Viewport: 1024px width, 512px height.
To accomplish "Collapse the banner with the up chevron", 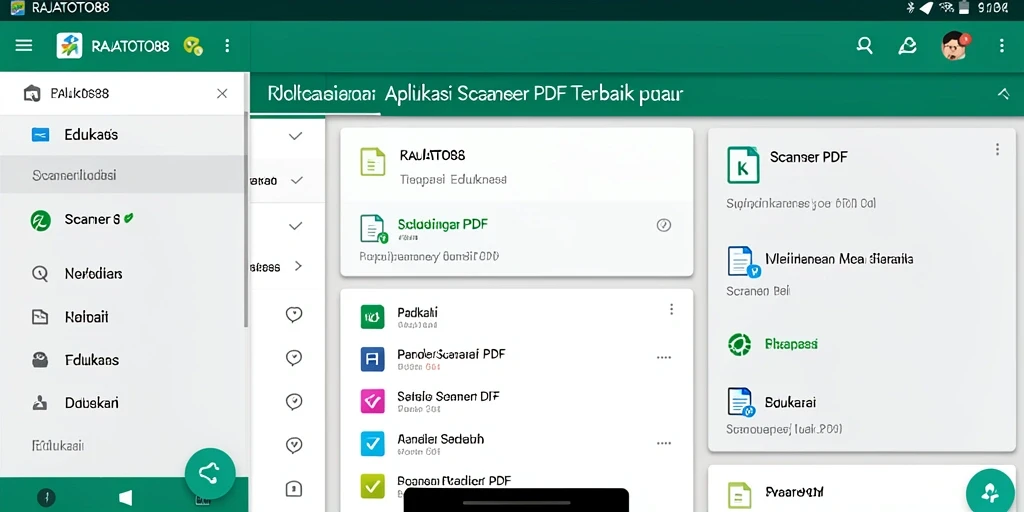I will [1004, 94].
